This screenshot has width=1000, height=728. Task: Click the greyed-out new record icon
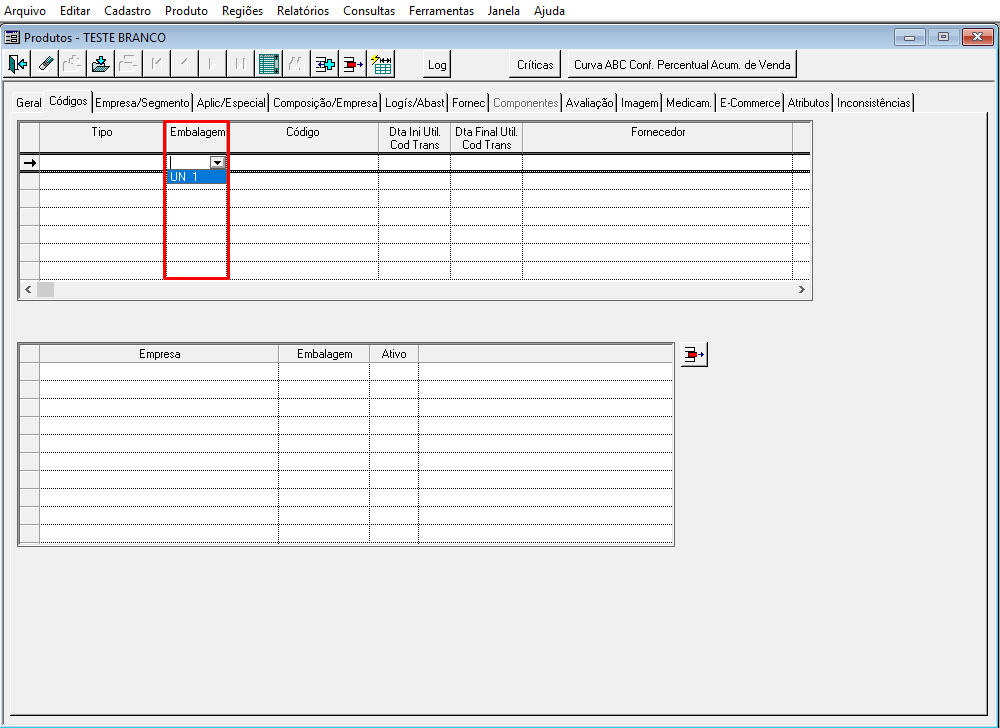point(72,64)
